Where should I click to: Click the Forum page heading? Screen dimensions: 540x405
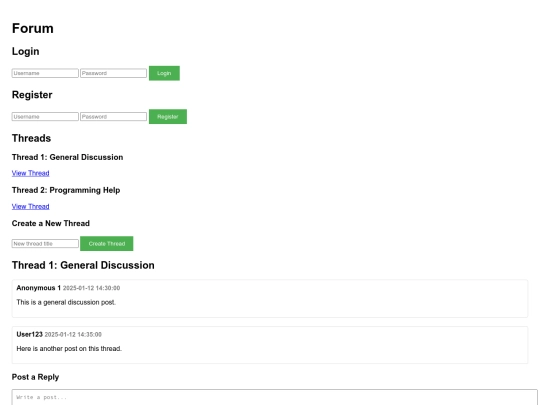click(33, 28)
